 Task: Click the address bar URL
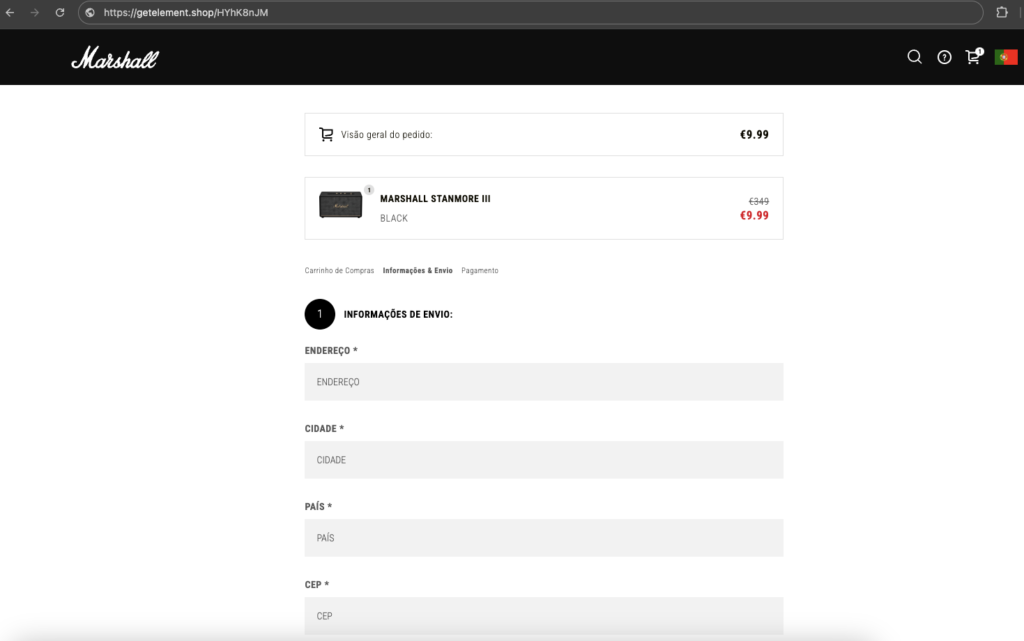[x=185, y=12]
